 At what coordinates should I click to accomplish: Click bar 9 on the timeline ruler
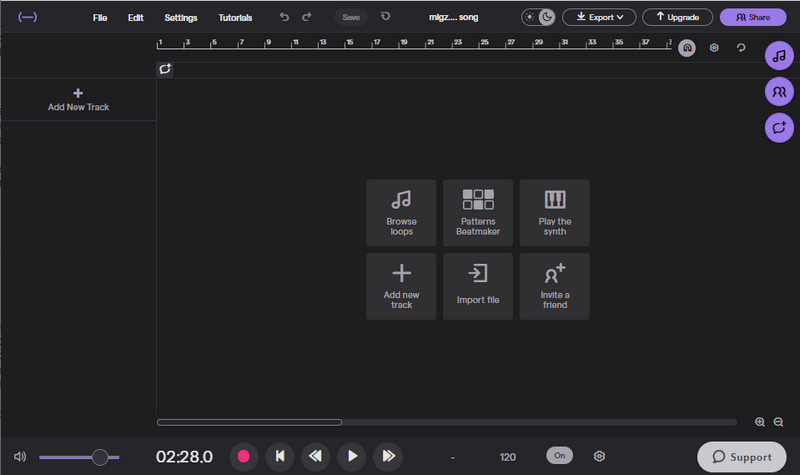point(268,43)
